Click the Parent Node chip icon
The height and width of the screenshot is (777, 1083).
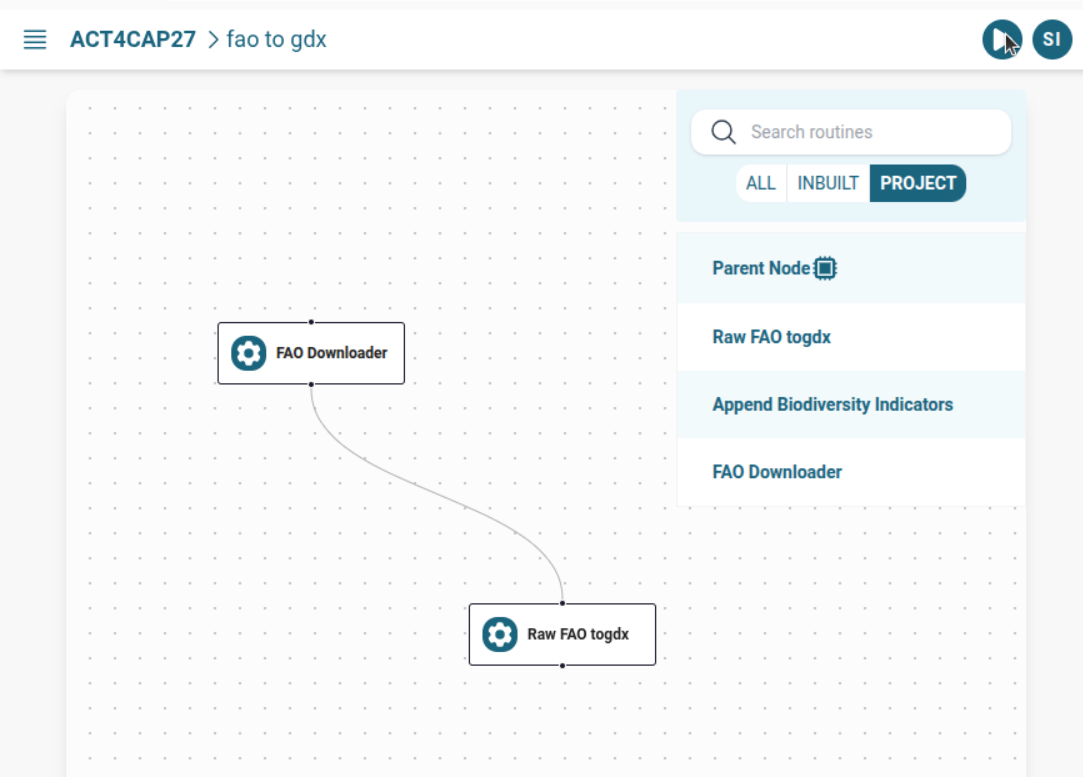tap(825, 268)
